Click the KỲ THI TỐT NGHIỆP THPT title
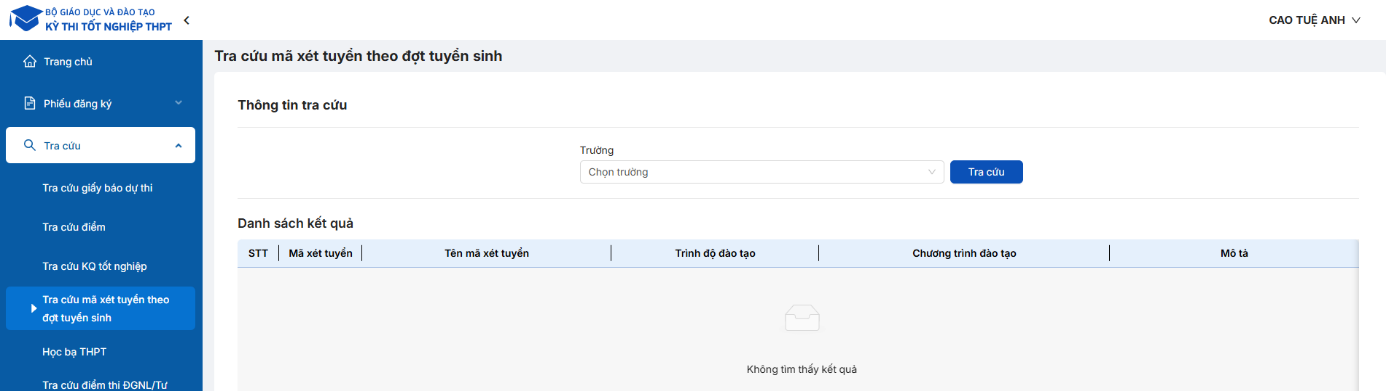Viewport: 1386px width, 391px height. pyautogui.click(x=109, y=26)
